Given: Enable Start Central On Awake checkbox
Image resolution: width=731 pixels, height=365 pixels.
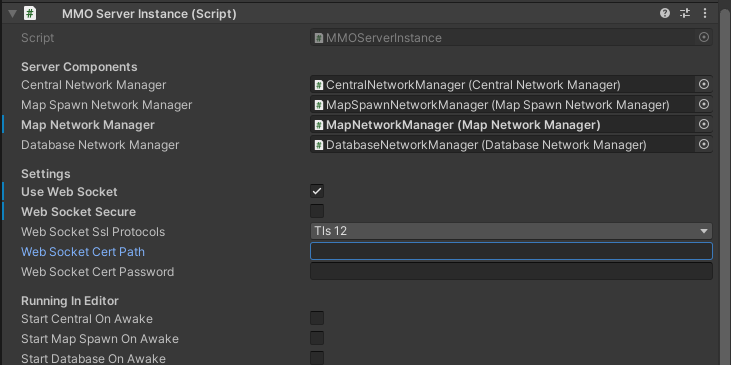Looking at the screenshot, I should 317,318.
